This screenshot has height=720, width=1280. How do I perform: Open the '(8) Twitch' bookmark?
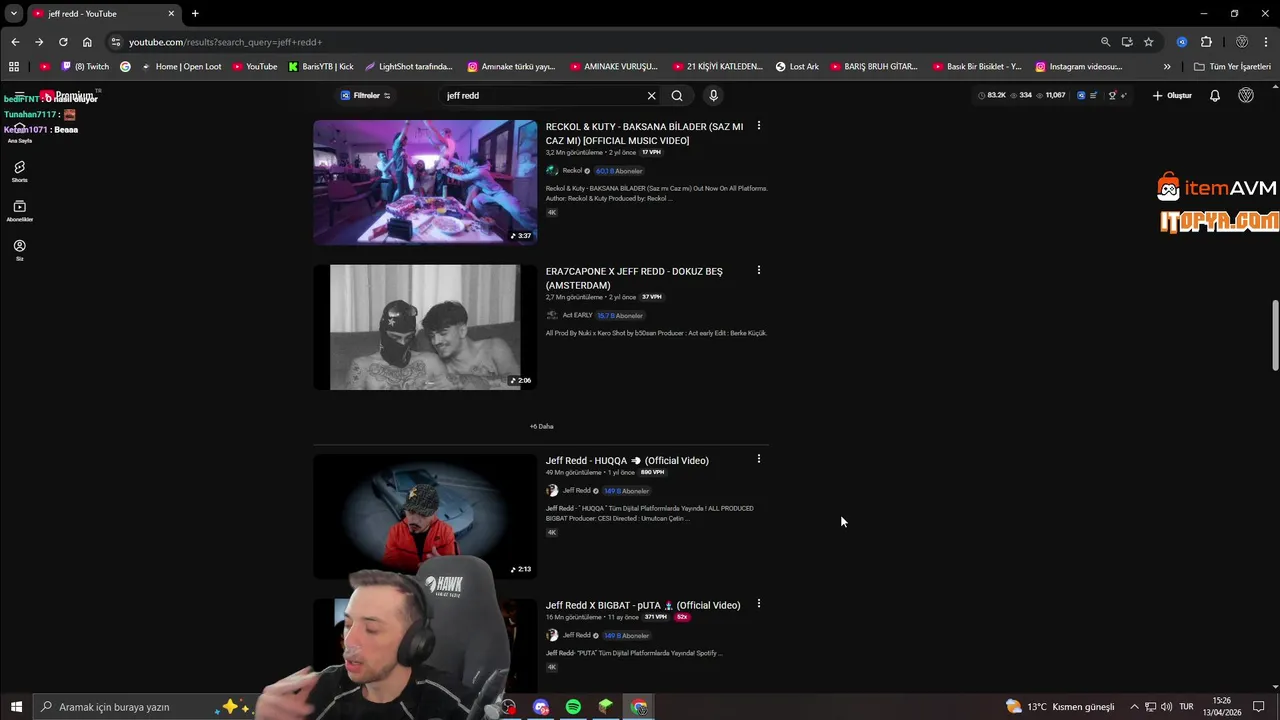pyautogui.click(x=85, y=67)
